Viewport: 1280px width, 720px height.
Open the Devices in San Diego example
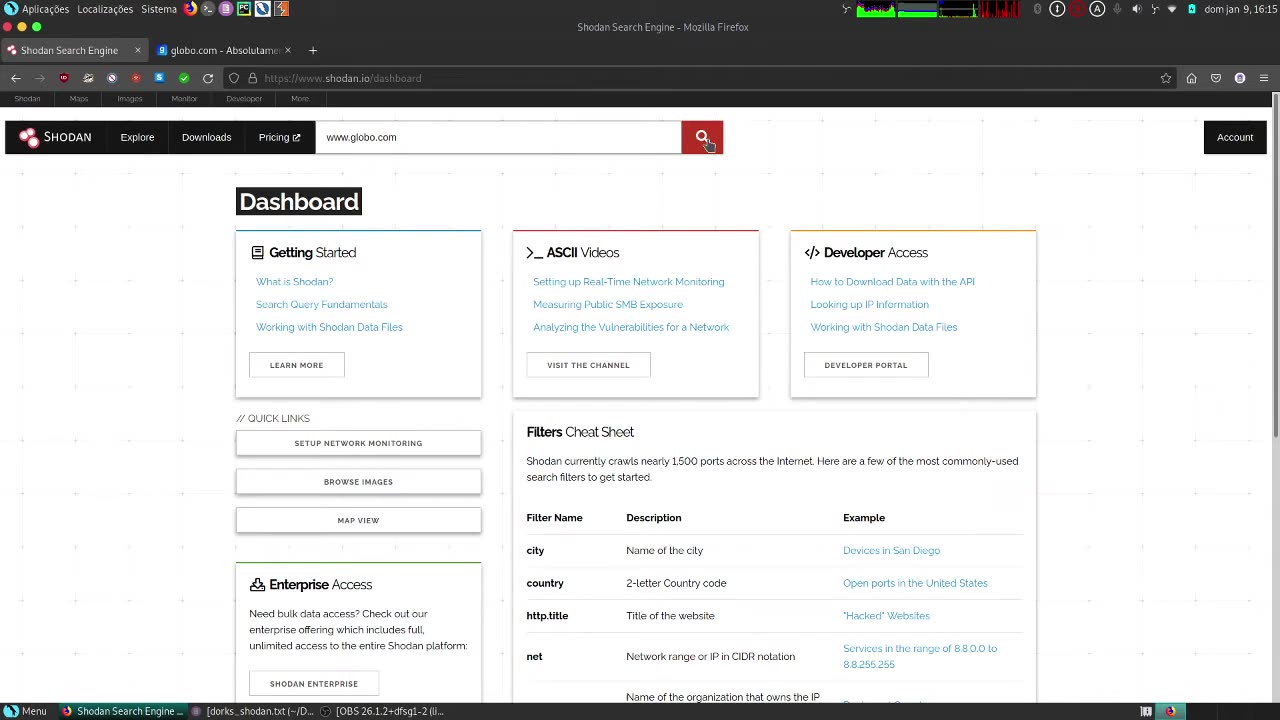(891, 551)
